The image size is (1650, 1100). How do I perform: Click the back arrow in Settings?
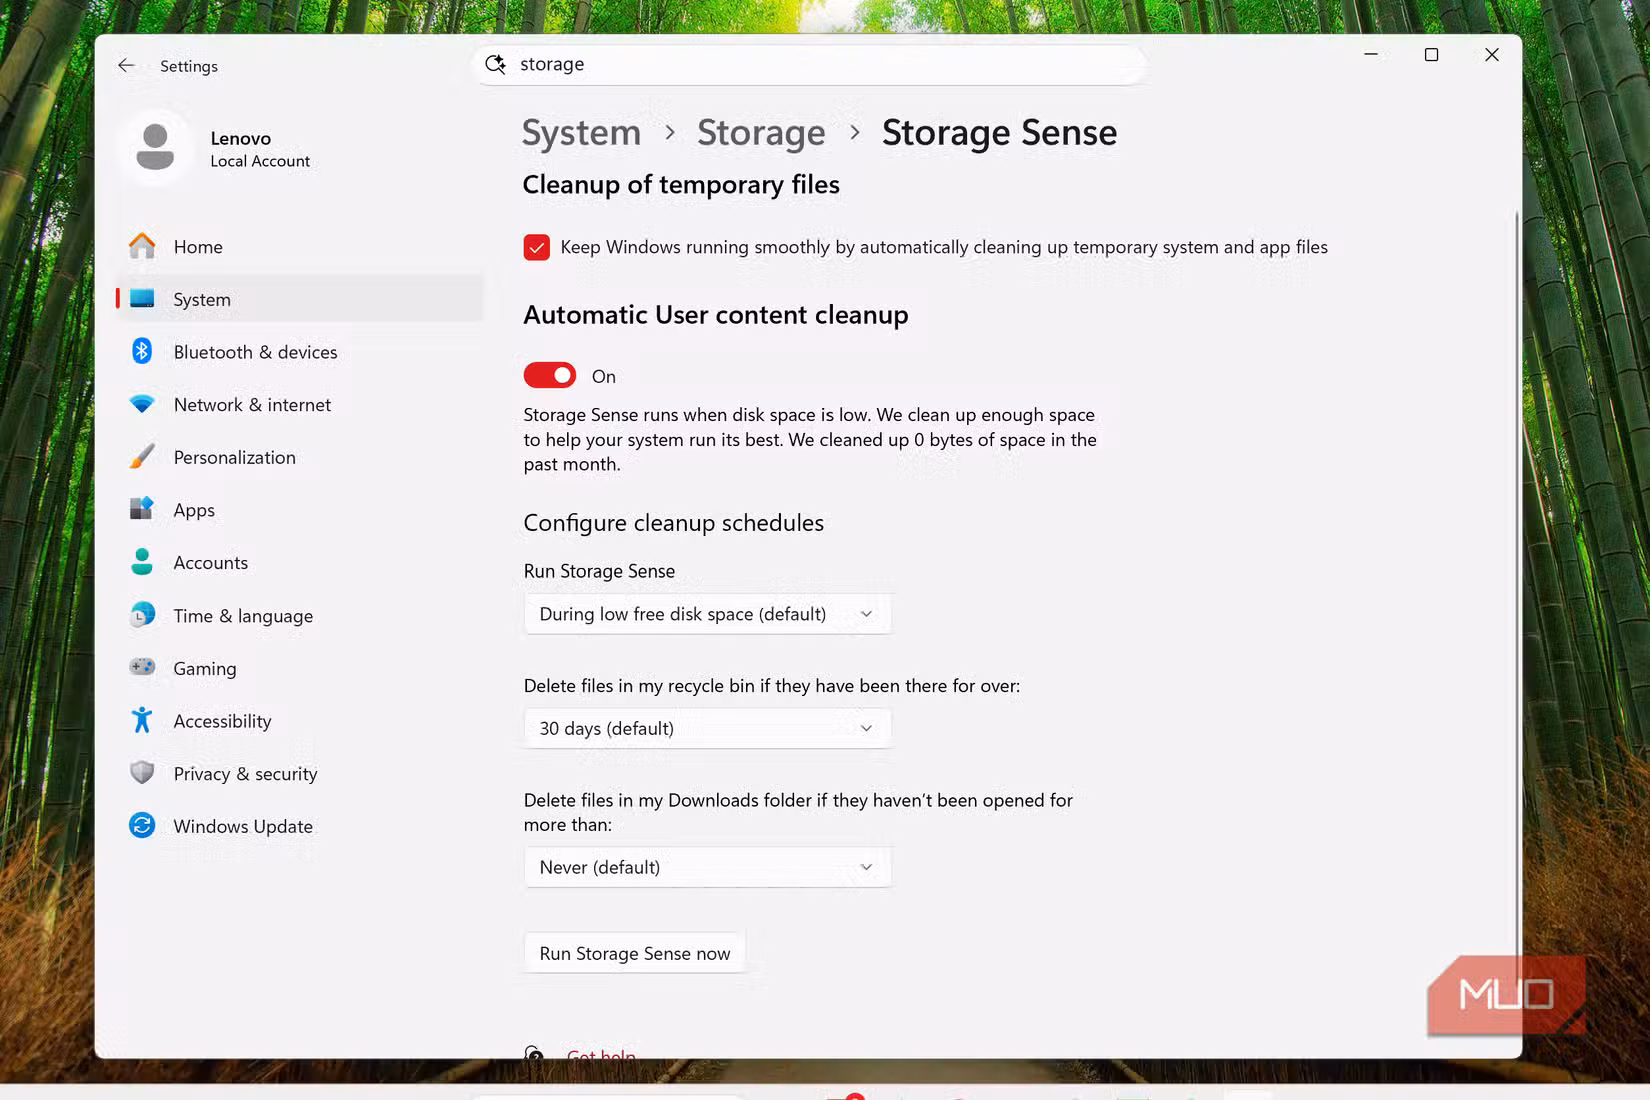click(x=126, y=65)
